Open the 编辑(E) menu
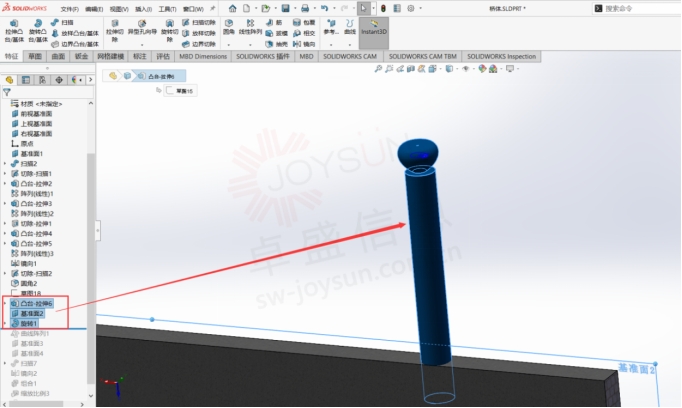 point(94,9)
